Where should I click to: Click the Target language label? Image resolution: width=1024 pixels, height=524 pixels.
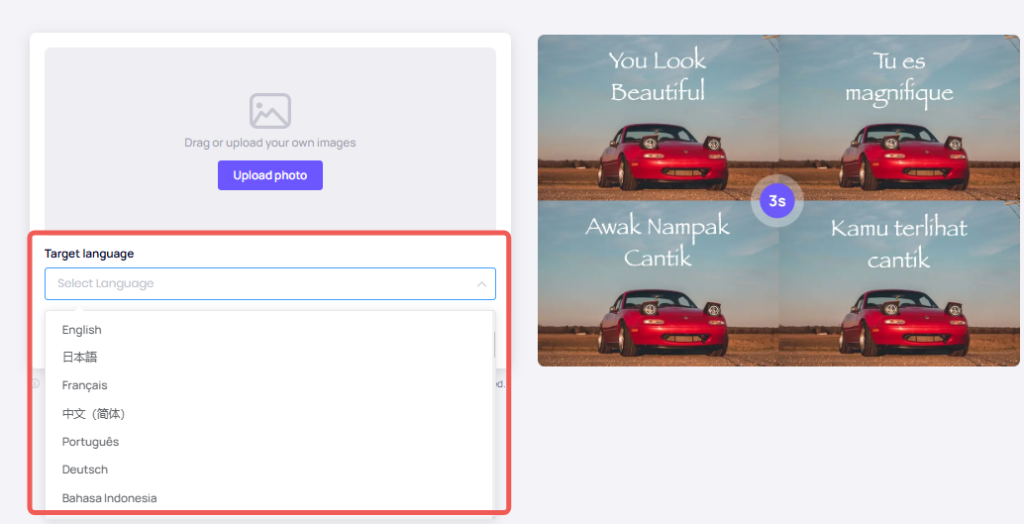(89, 254)
